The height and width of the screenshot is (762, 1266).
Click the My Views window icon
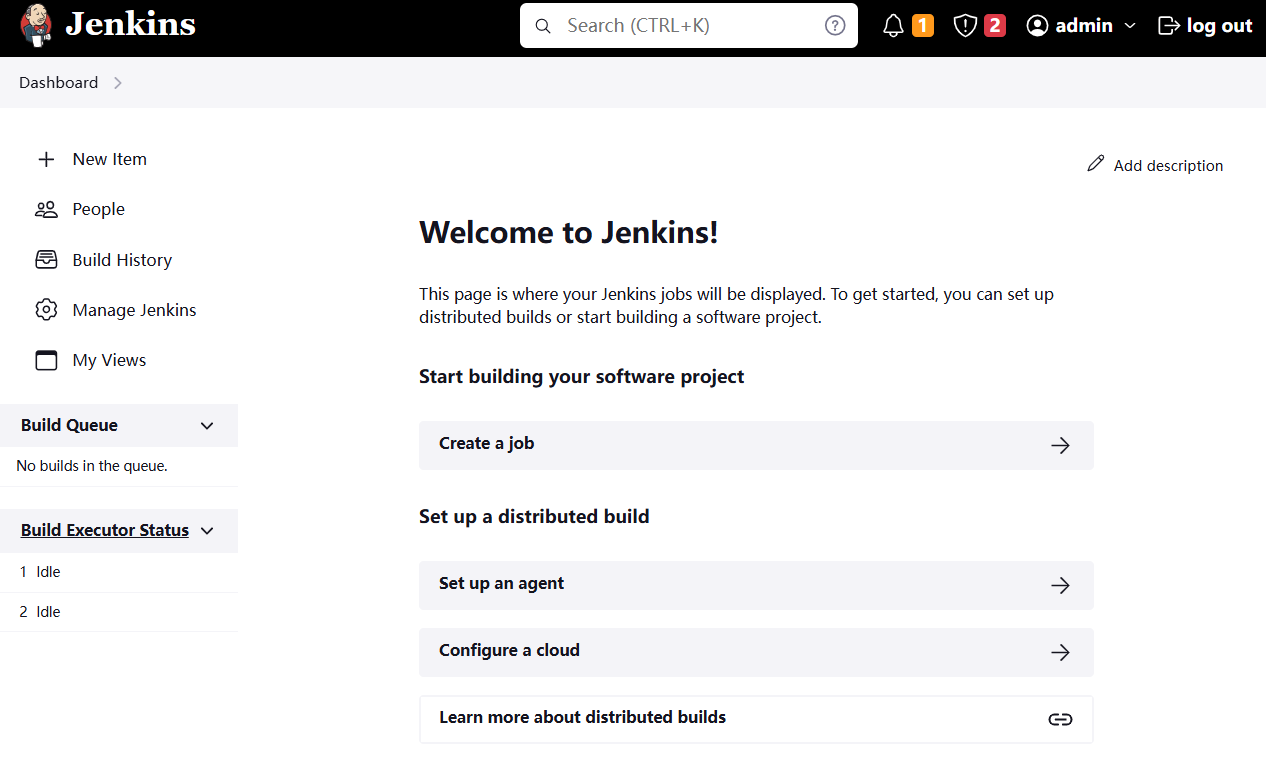(x=46, y=360)
